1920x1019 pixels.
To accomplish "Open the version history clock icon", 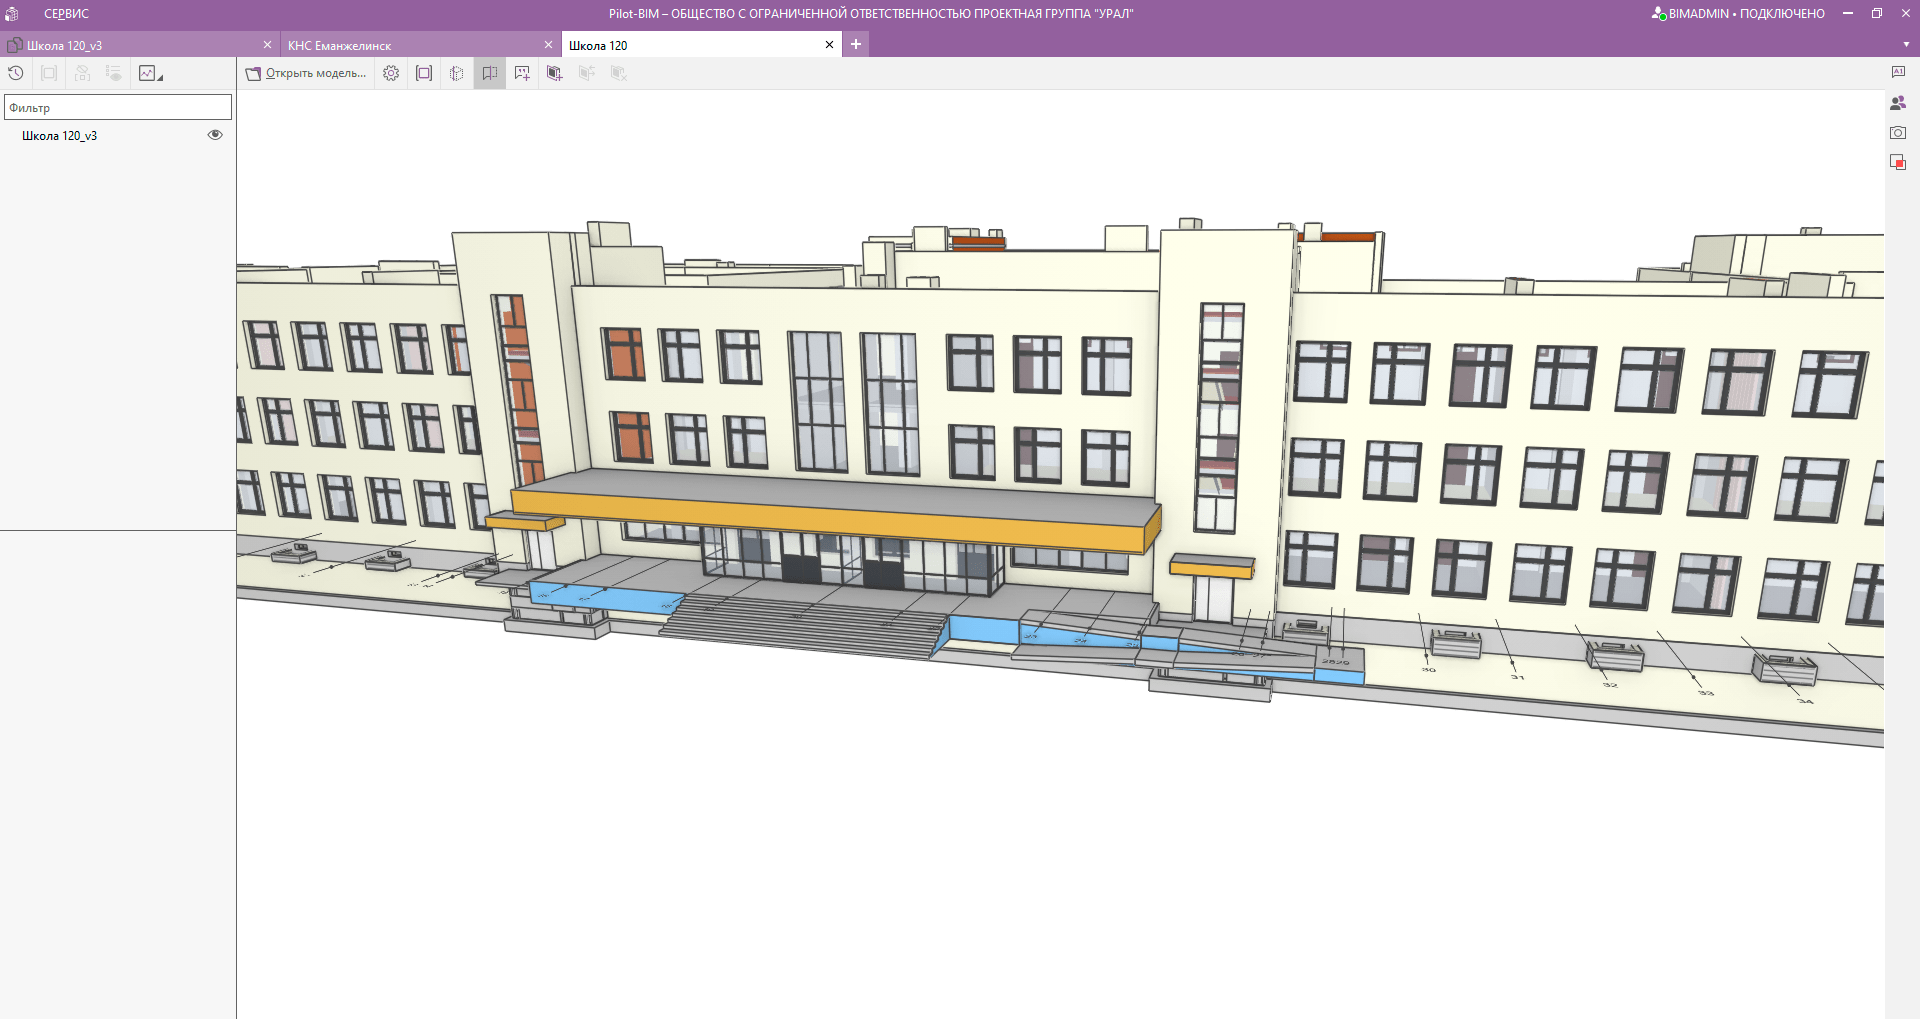I will pos(16,73).
